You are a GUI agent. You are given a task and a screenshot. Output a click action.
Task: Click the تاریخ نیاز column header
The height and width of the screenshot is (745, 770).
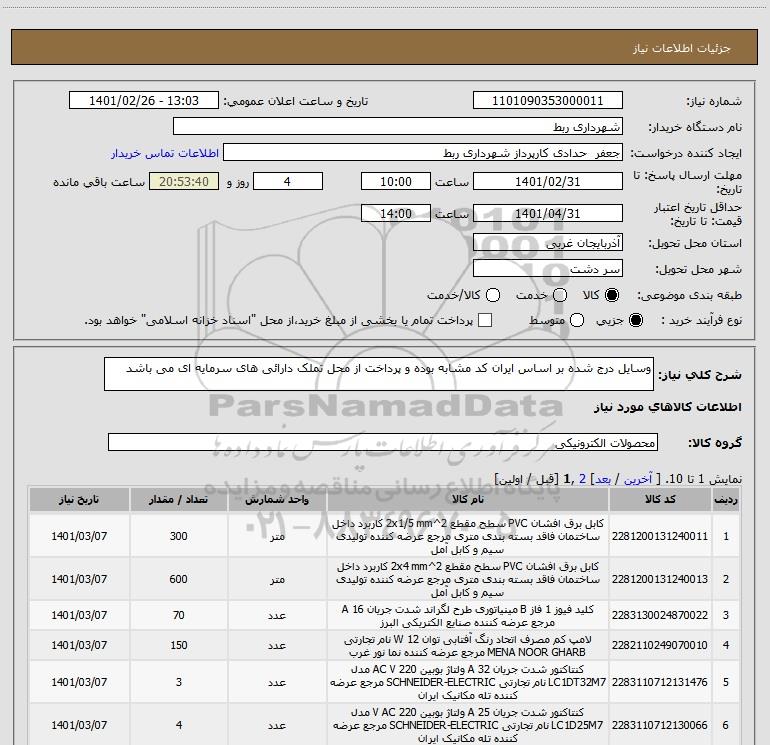pyautogui.click(x=79, y=499)
